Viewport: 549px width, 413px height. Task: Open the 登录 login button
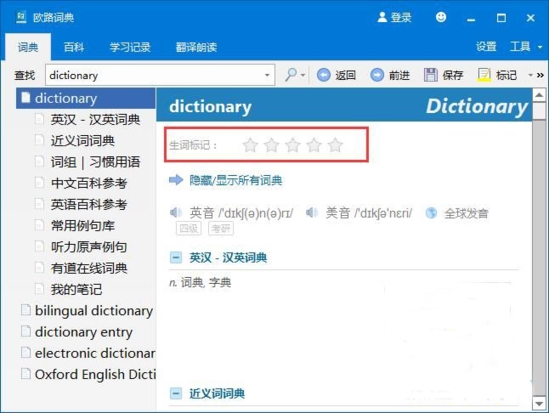pyautogui.click(x=394, y=17)
